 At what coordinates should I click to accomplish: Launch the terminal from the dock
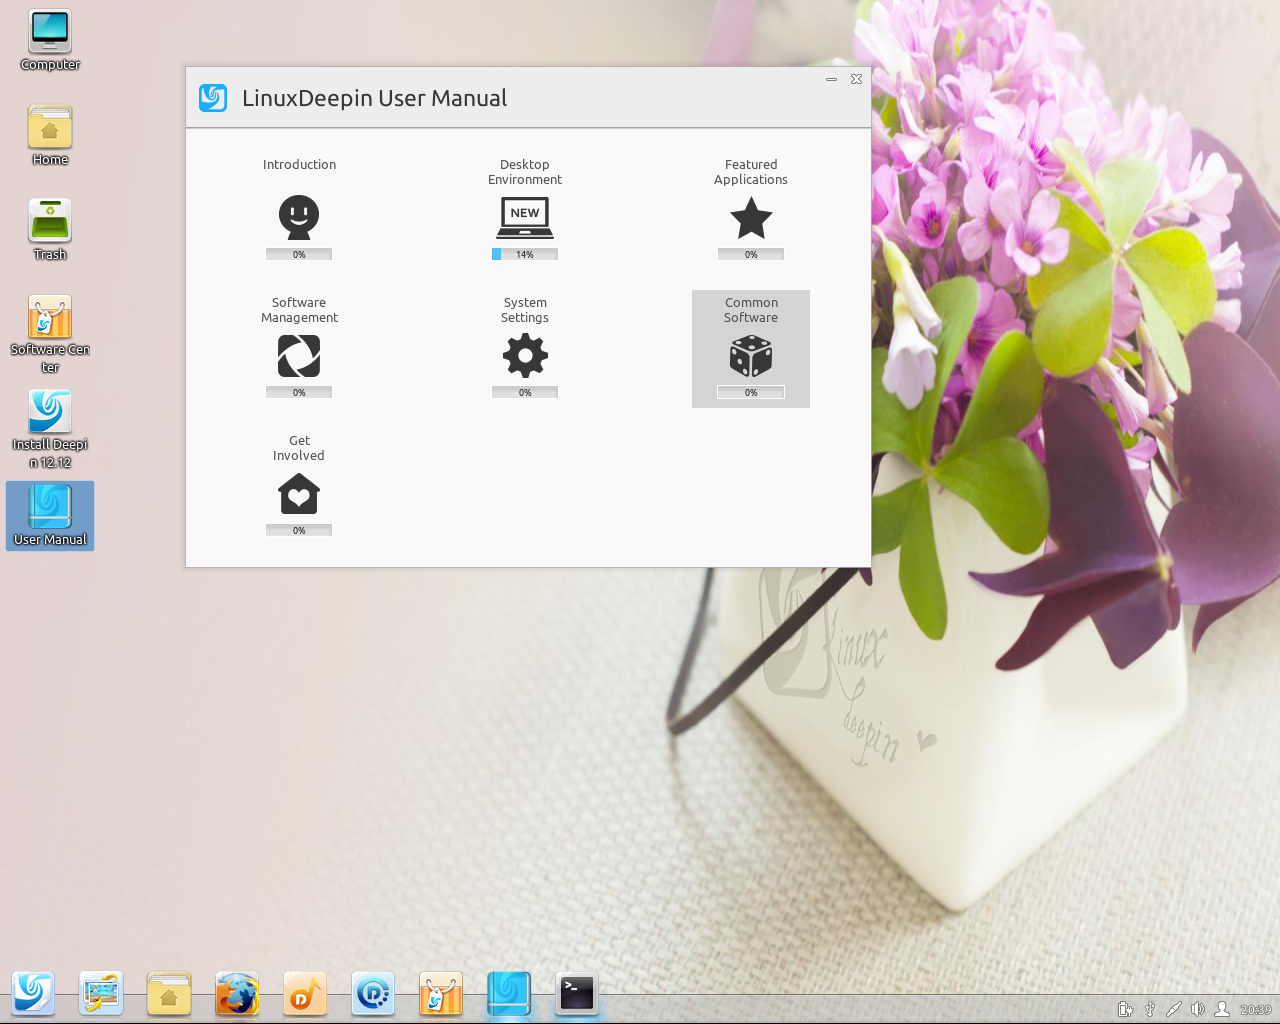point(577,993)
